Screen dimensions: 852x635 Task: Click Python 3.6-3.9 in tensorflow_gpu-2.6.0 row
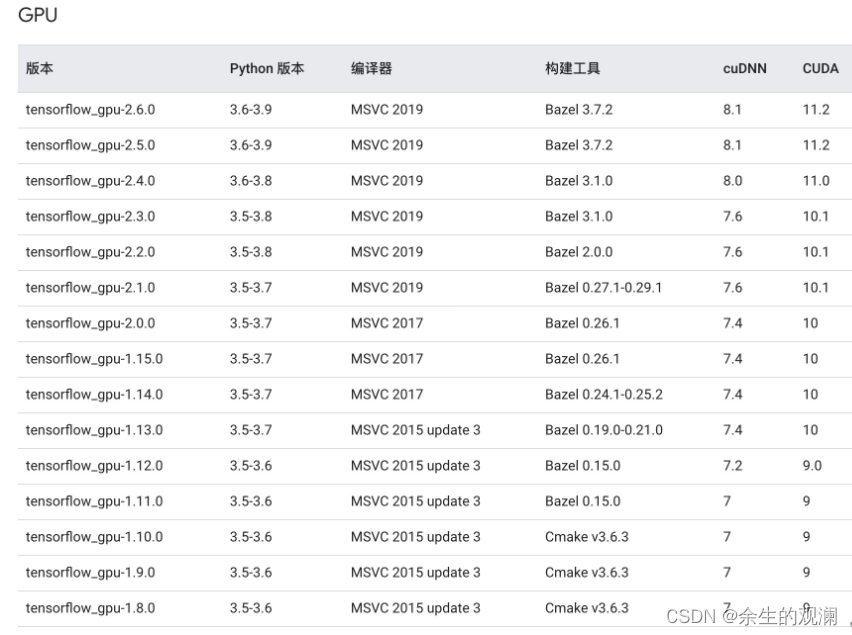point(250,110)
